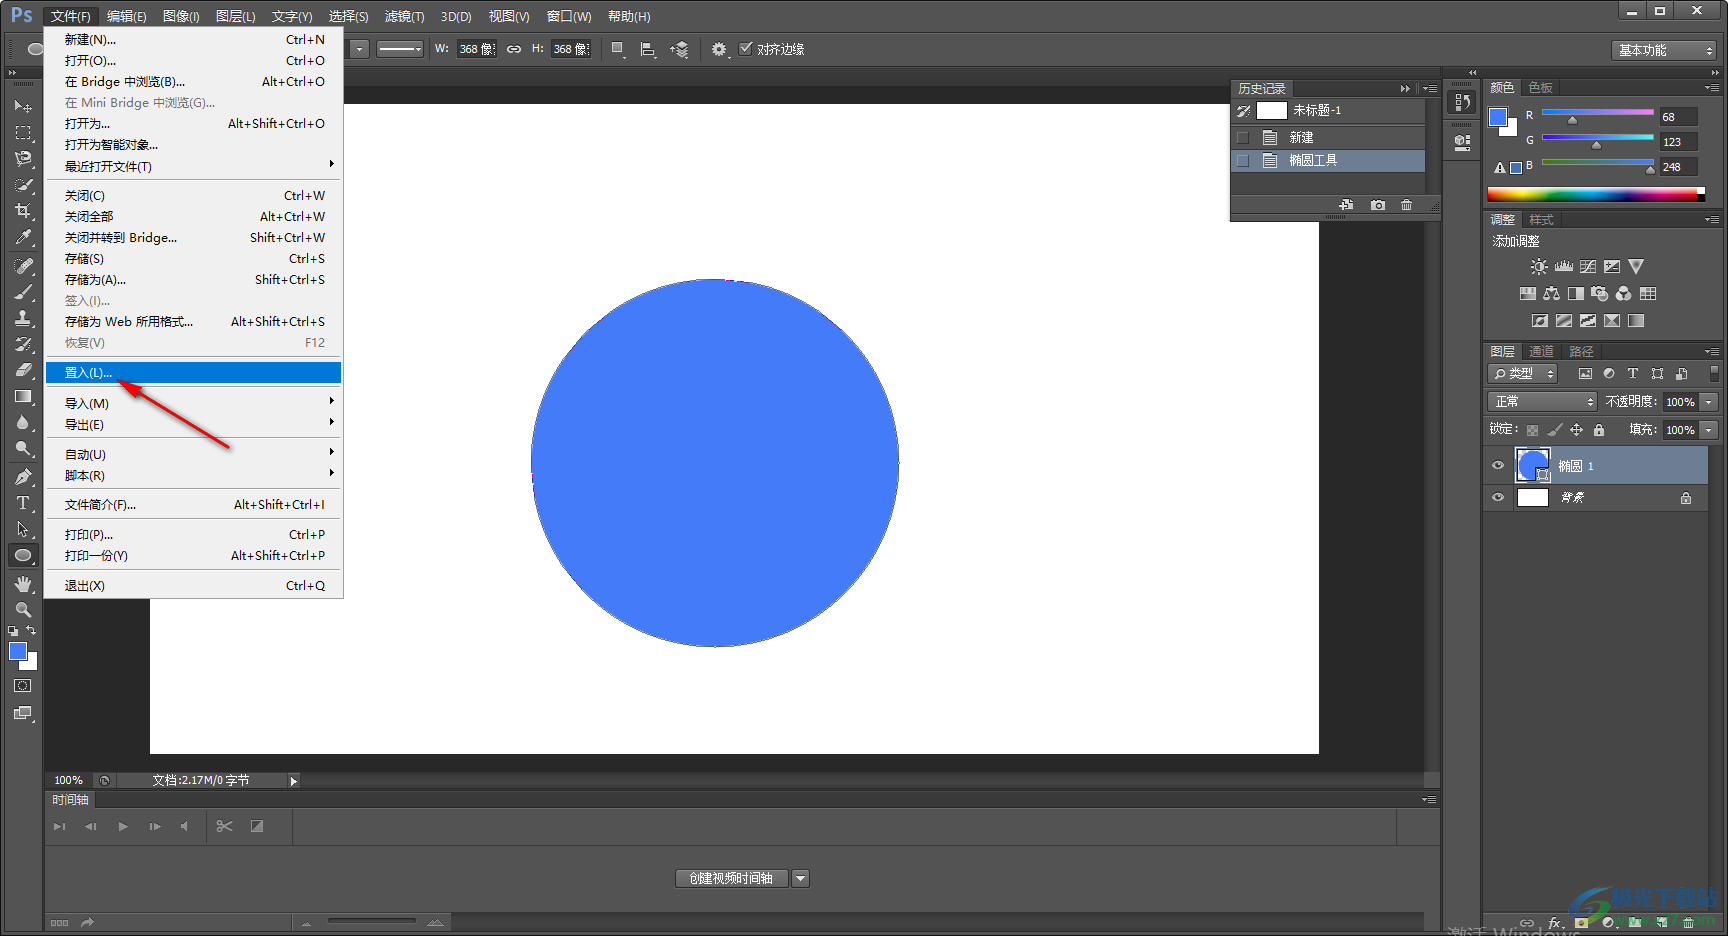The height and width of the screenshot is (936, 1728).
Task: Split clip at playhead scissors icon
Action: click(x=224, y=826)
